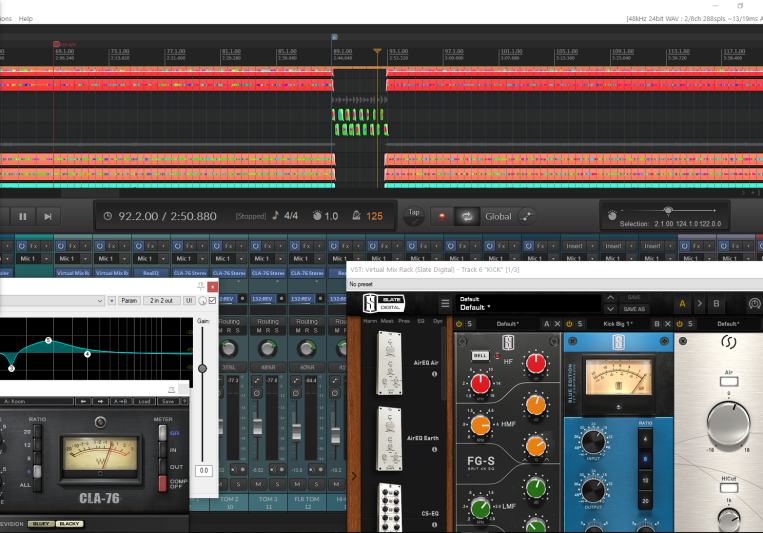
Task: Uncheck the ReaEQ bypass checkbox
Action: pyautogui.click(x=212, y=301)
